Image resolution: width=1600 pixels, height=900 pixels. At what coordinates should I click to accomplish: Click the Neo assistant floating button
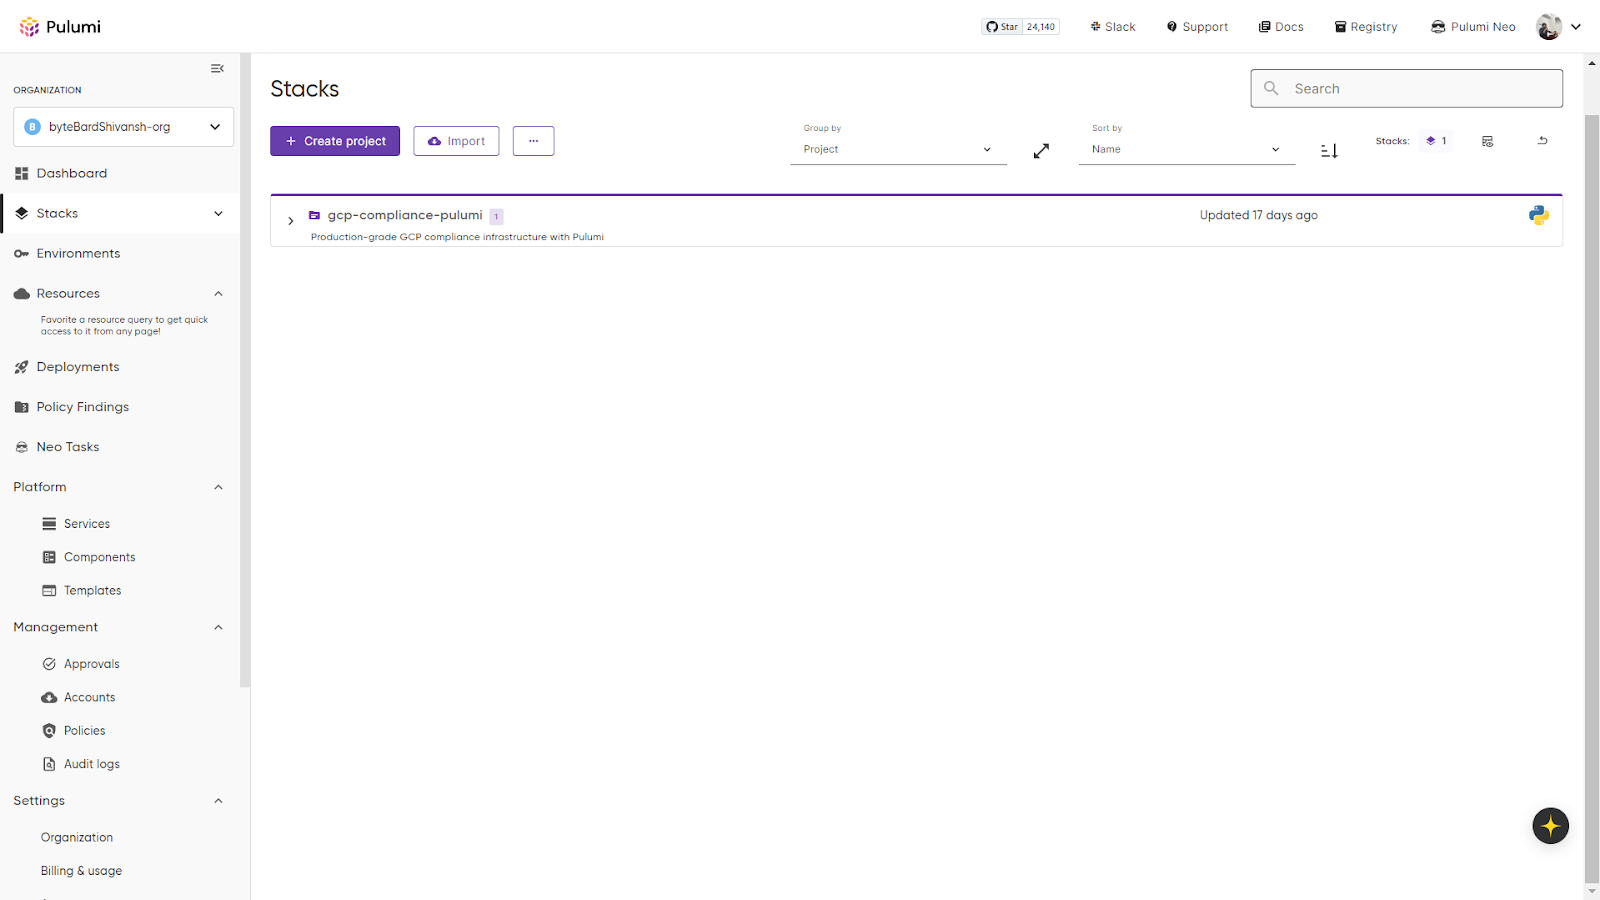[x=1551, y=826]
